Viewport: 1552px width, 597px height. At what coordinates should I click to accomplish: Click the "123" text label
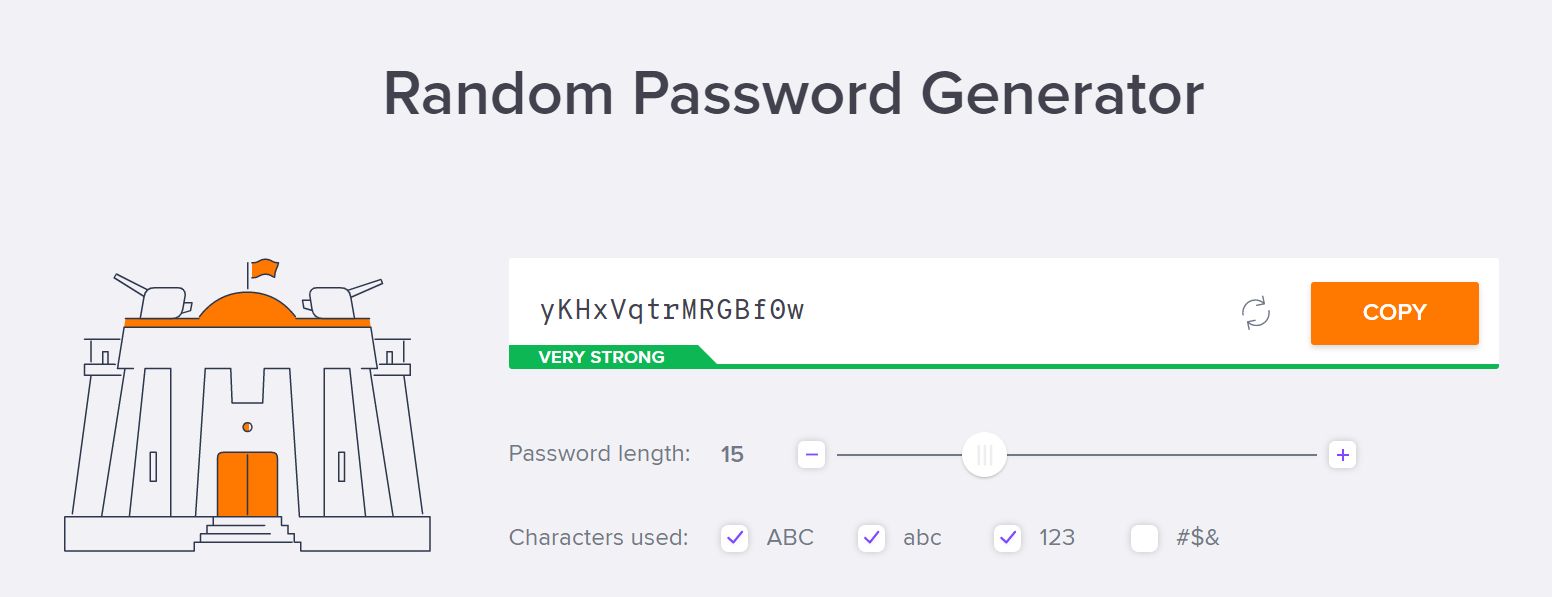coord(1057,538)
